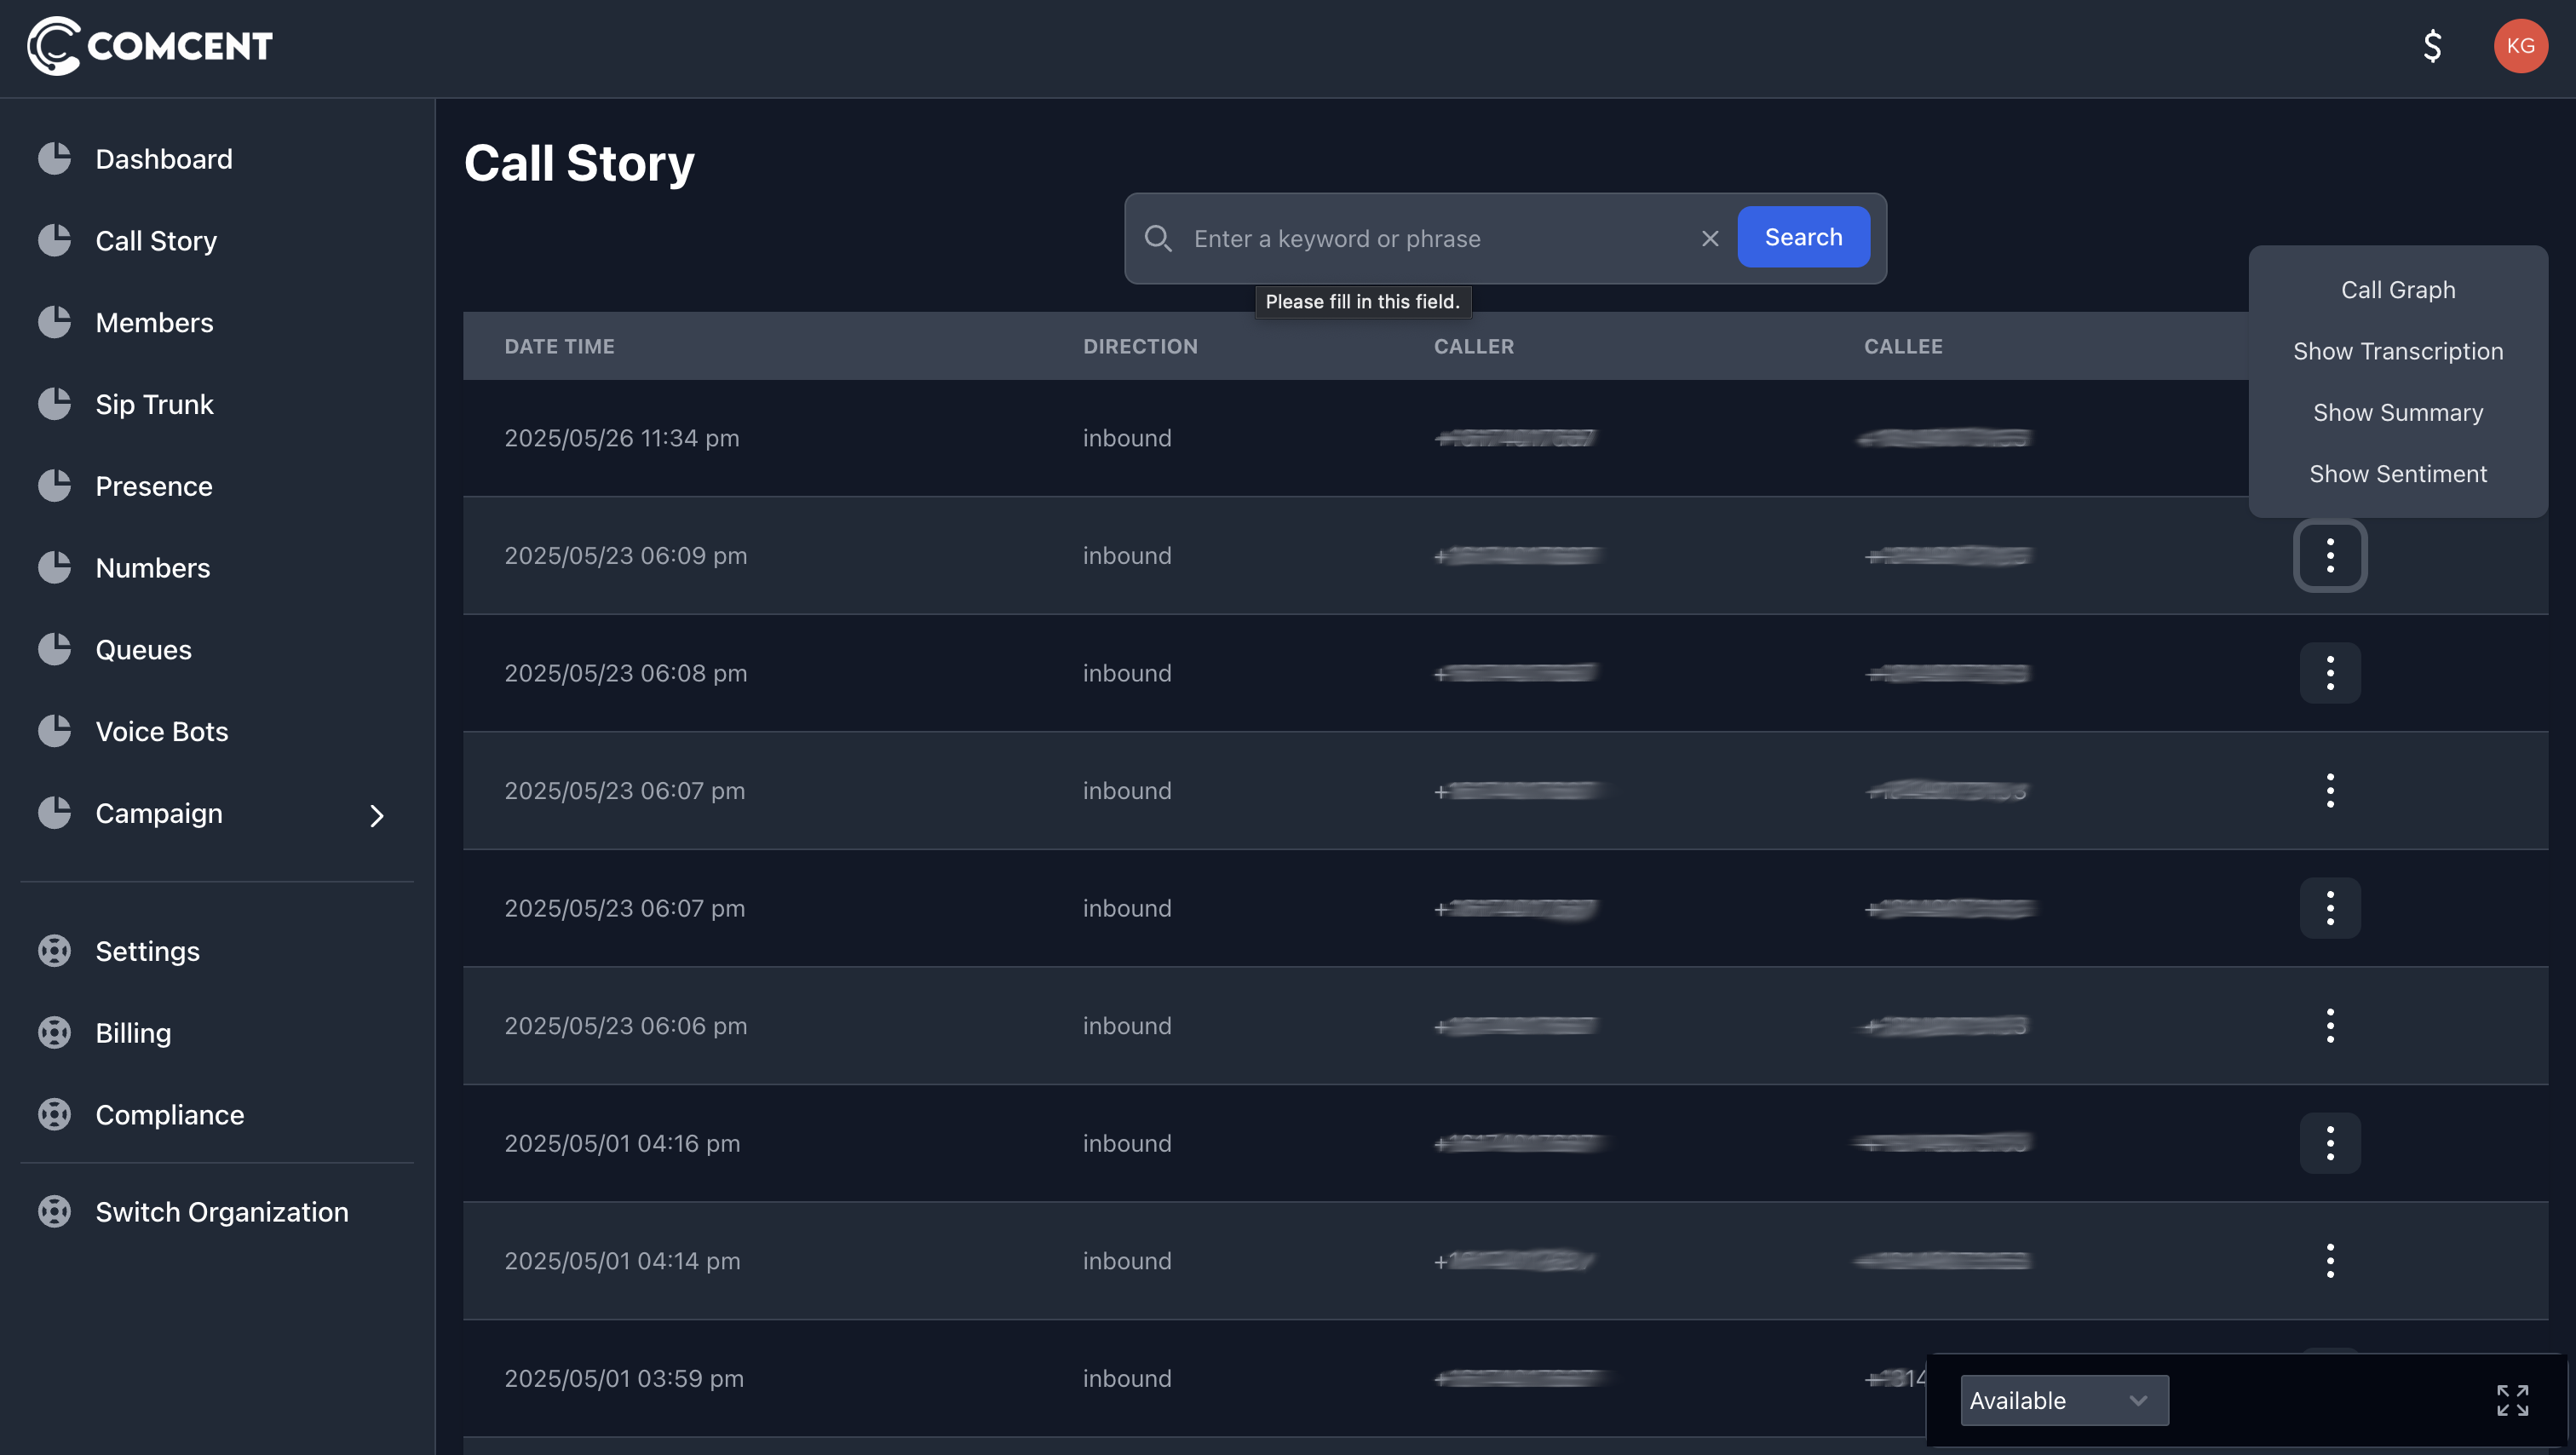Screen dimensions: 2576x1455
Task: Click the Presence sidebar icon
Action: (55, 486)
